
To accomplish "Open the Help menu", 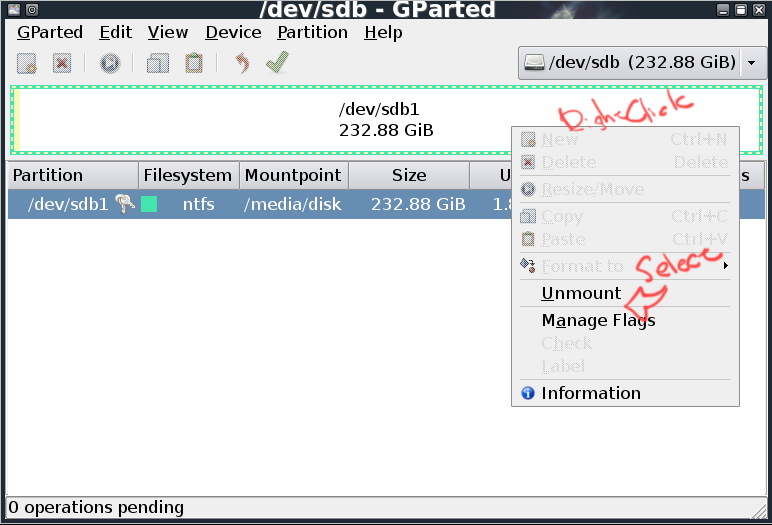I will (x=384, y=33).
